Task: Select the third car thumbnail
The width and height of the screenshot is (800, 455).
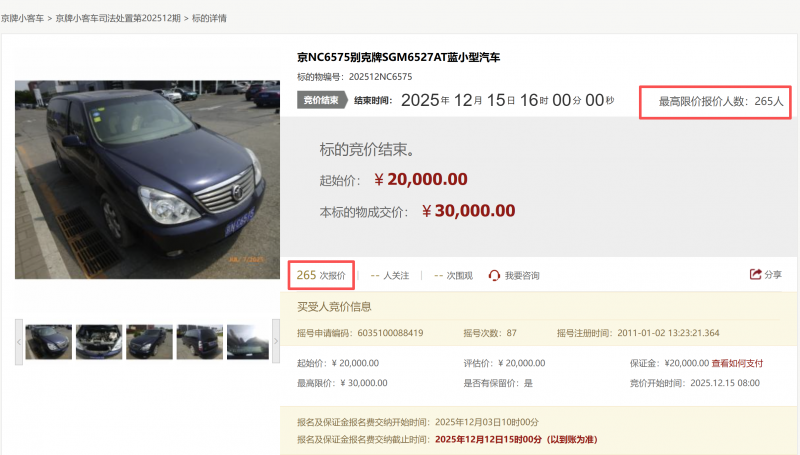Action: pyautogui.click(x=150, y=342)
